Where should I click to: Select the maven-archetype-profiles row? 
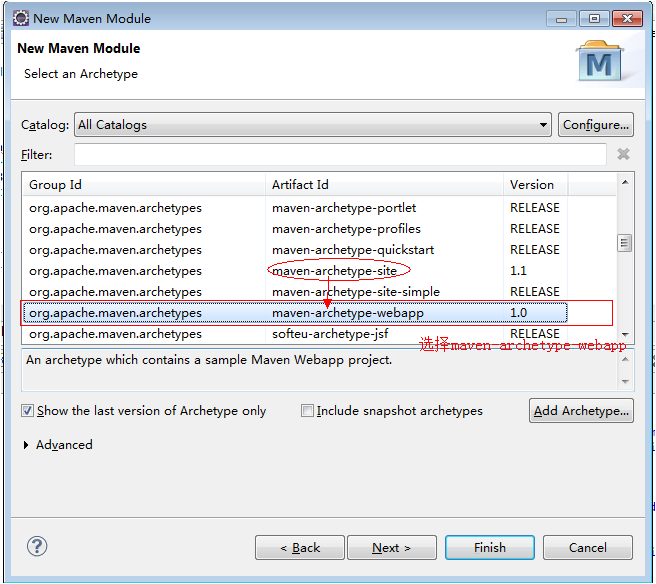pos(295,229)
